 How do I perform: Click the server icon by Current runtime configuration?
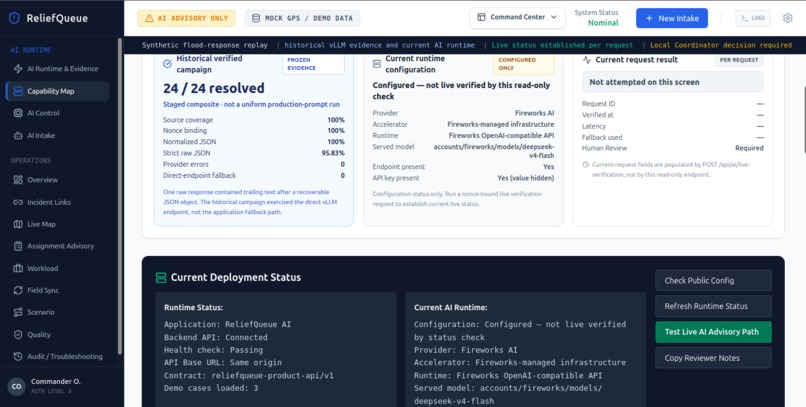click(377, 64)
